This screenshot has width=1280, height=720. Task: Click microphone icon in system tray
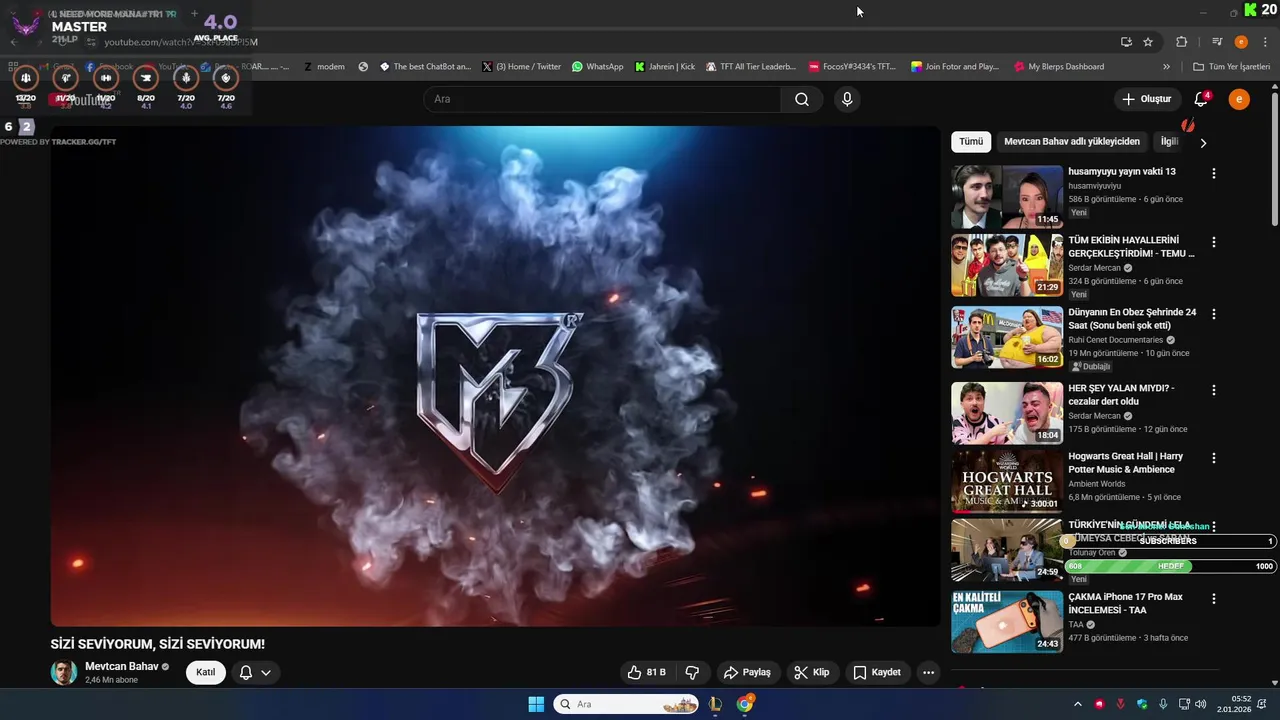pyautogui.click(x=1163, y=704)
